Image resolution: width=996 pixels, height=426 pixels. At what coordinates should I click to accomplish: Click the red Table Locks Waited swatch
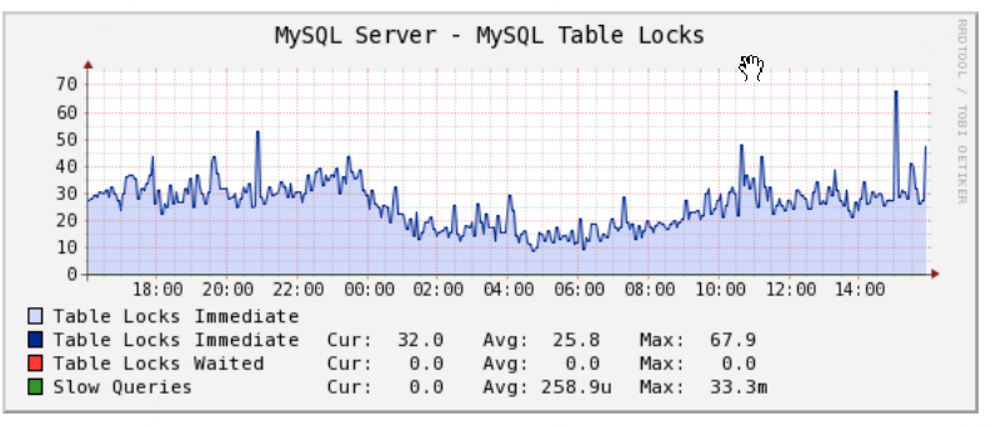35,363
